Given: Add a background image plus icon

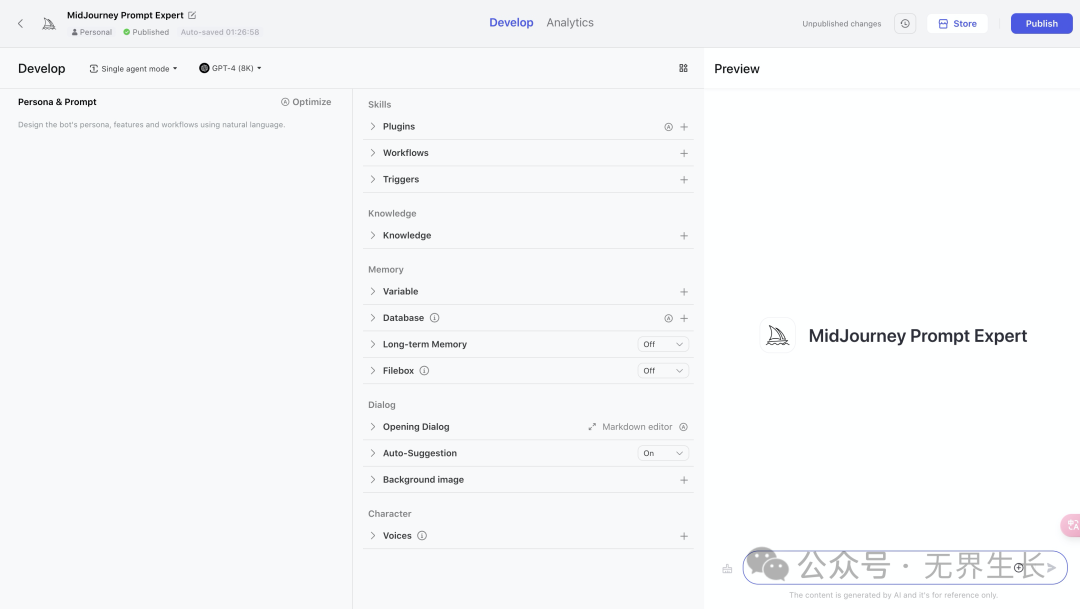Looking at the screenshot, I should (x=684, y=480).
